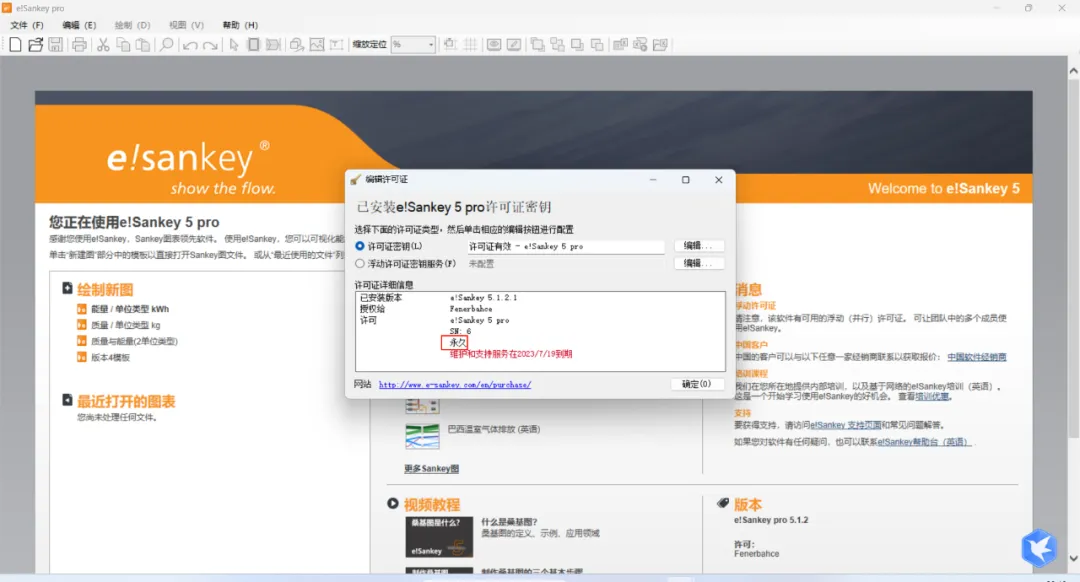Click the undo arrow icon

click(x=190, y=45)
